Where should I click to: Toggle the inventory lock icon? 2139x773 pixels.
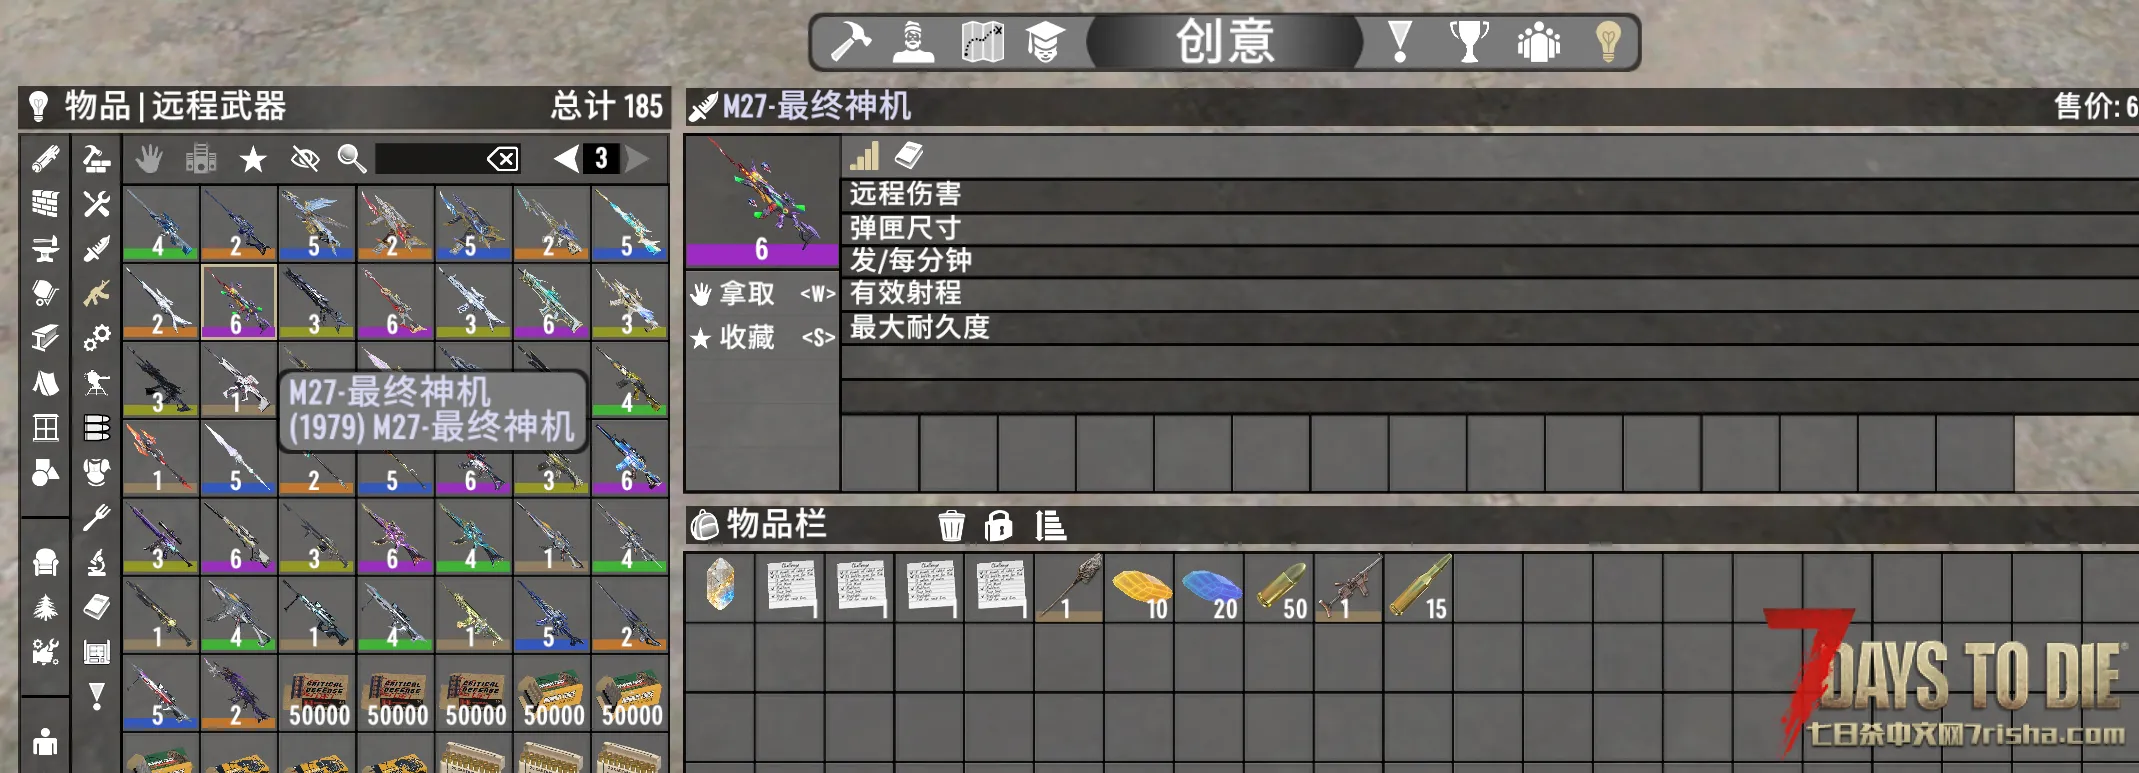(998, 524)
